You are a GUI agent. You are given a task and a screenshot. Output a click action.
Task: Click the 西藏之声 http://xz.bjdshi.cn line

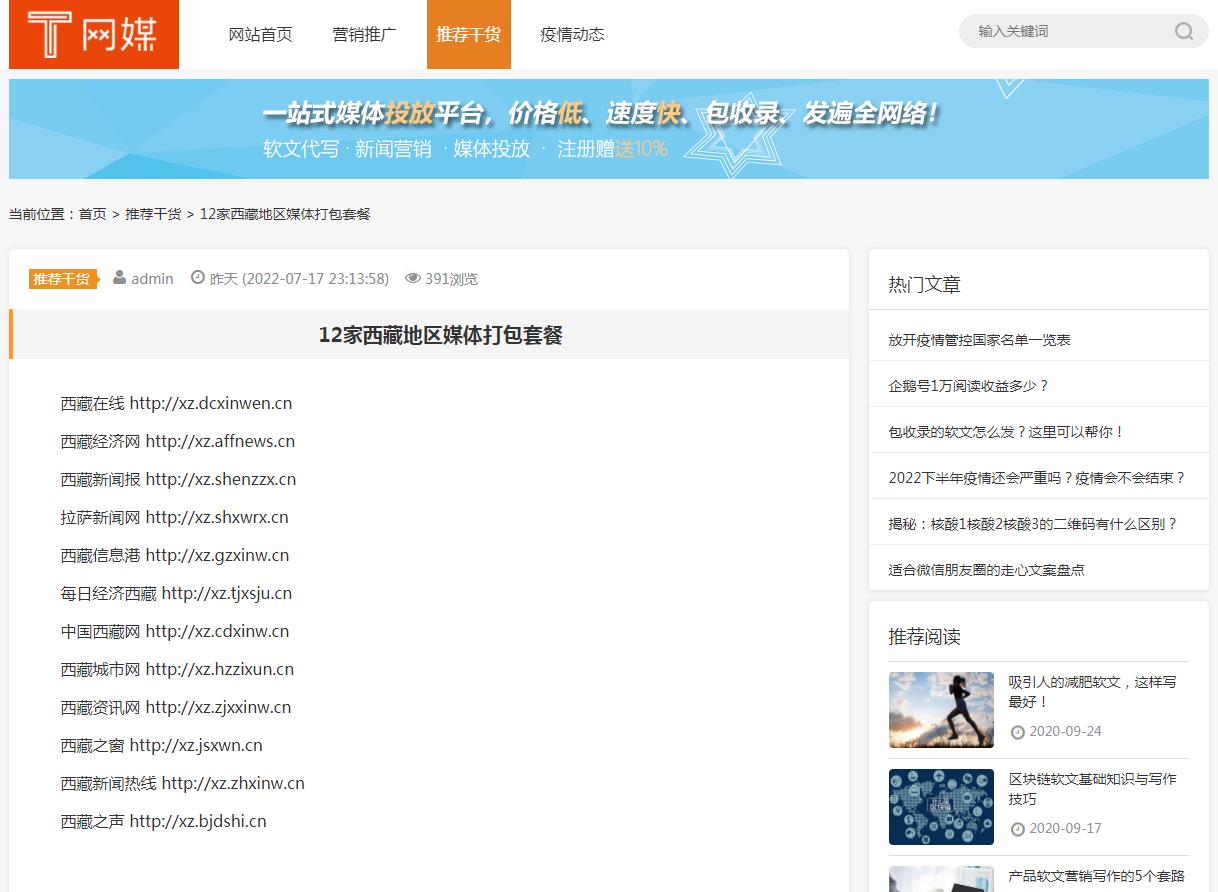pyautogui.click(x=163, y=822)
